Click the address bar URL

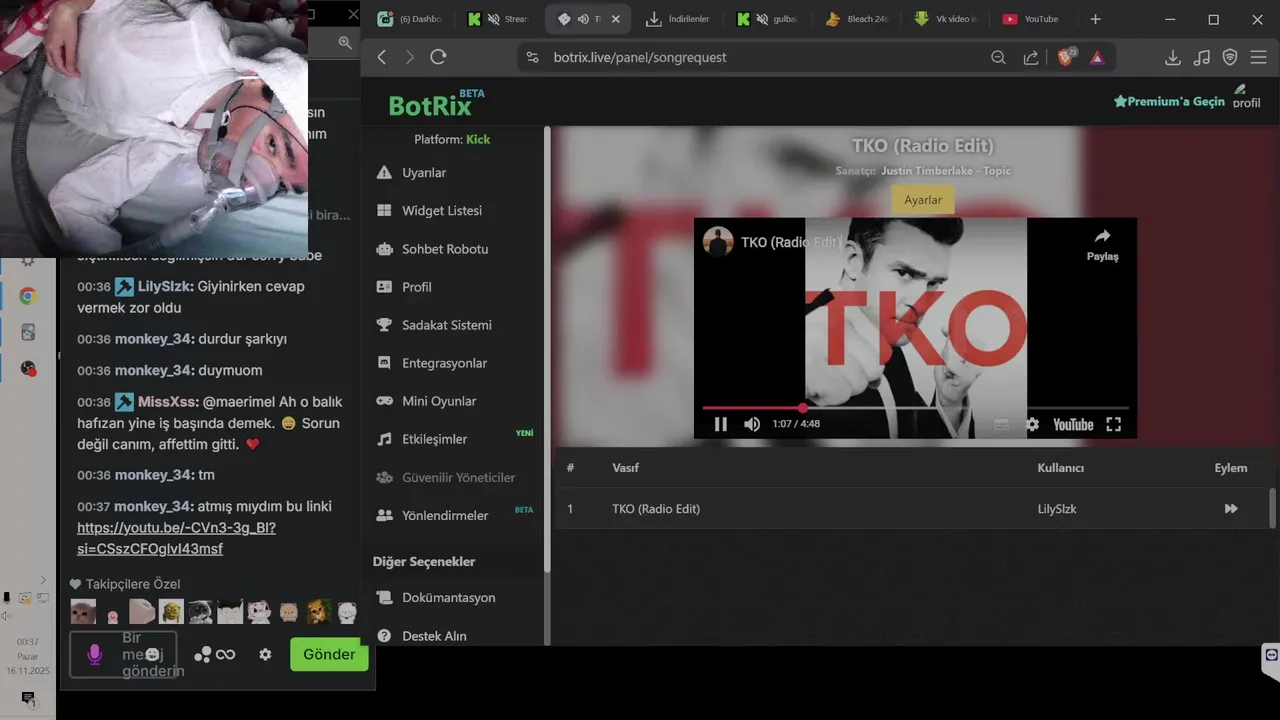640,57
